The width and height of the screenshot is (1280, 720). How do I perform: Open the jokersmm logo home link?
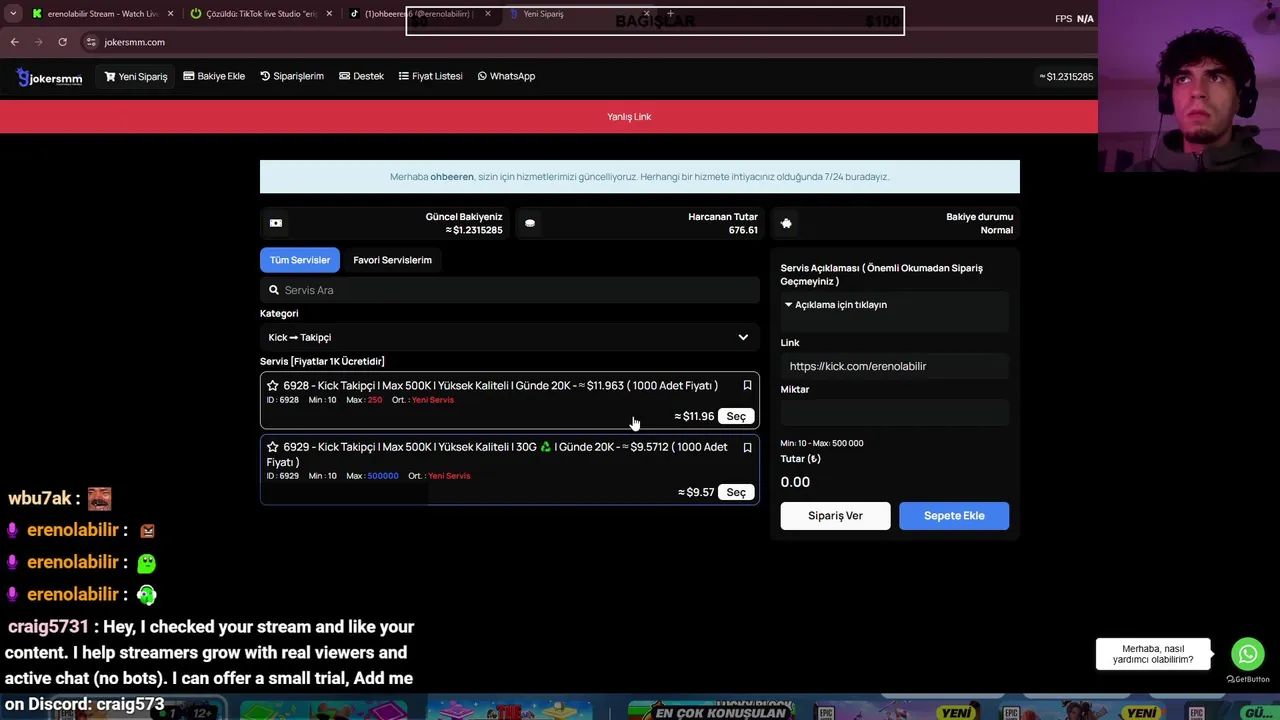(x=50, y=77)
